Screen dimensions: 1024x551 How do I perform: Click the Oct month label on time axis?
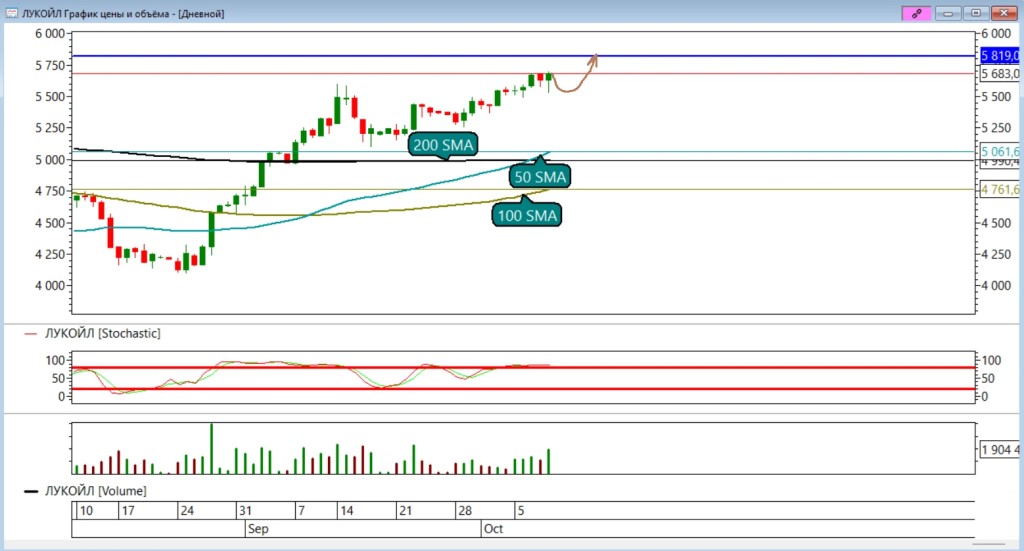coord(493,529)
